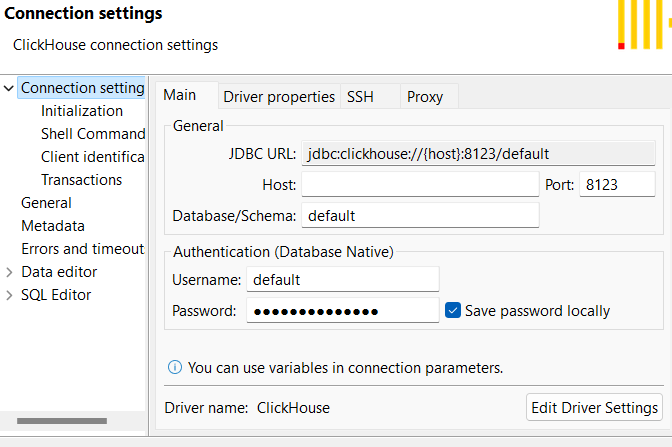Open the Transactions settings page

pyautogui.click(x=81, y=180)
